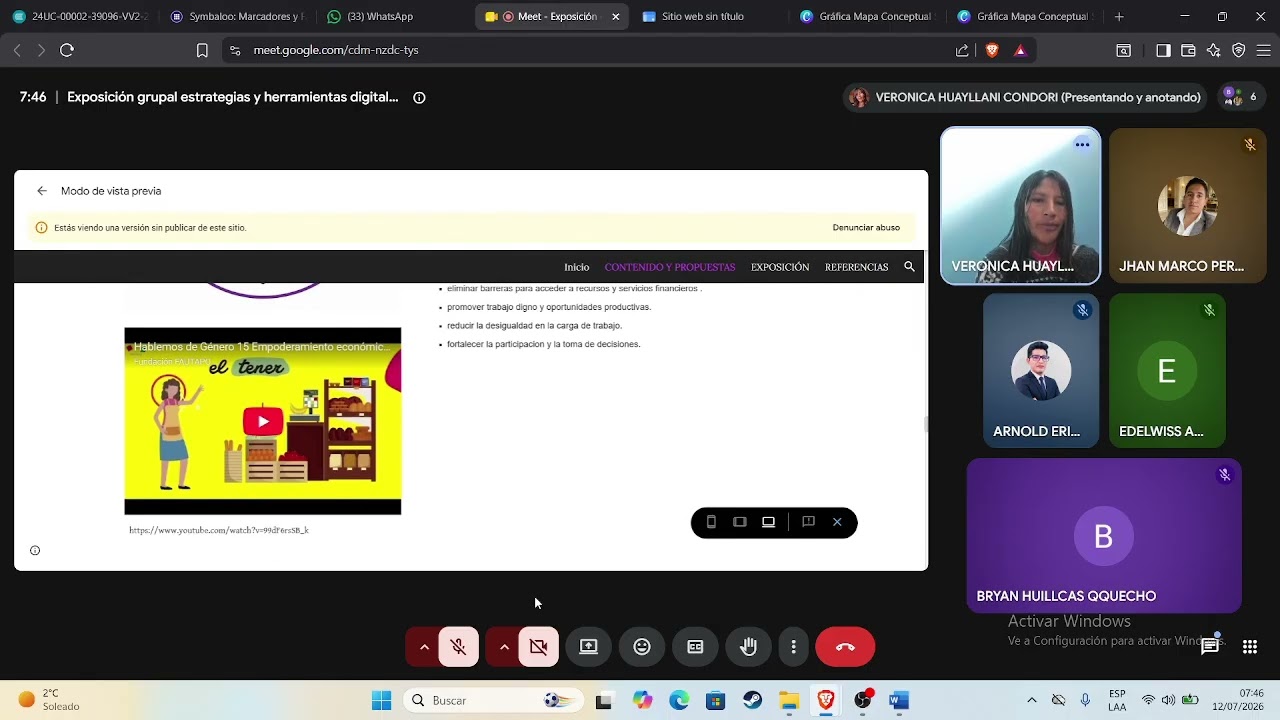Click Veronica Huayllani presenting label
The width and height of the screenshot is (1280, 720).
pos(1026,97)
